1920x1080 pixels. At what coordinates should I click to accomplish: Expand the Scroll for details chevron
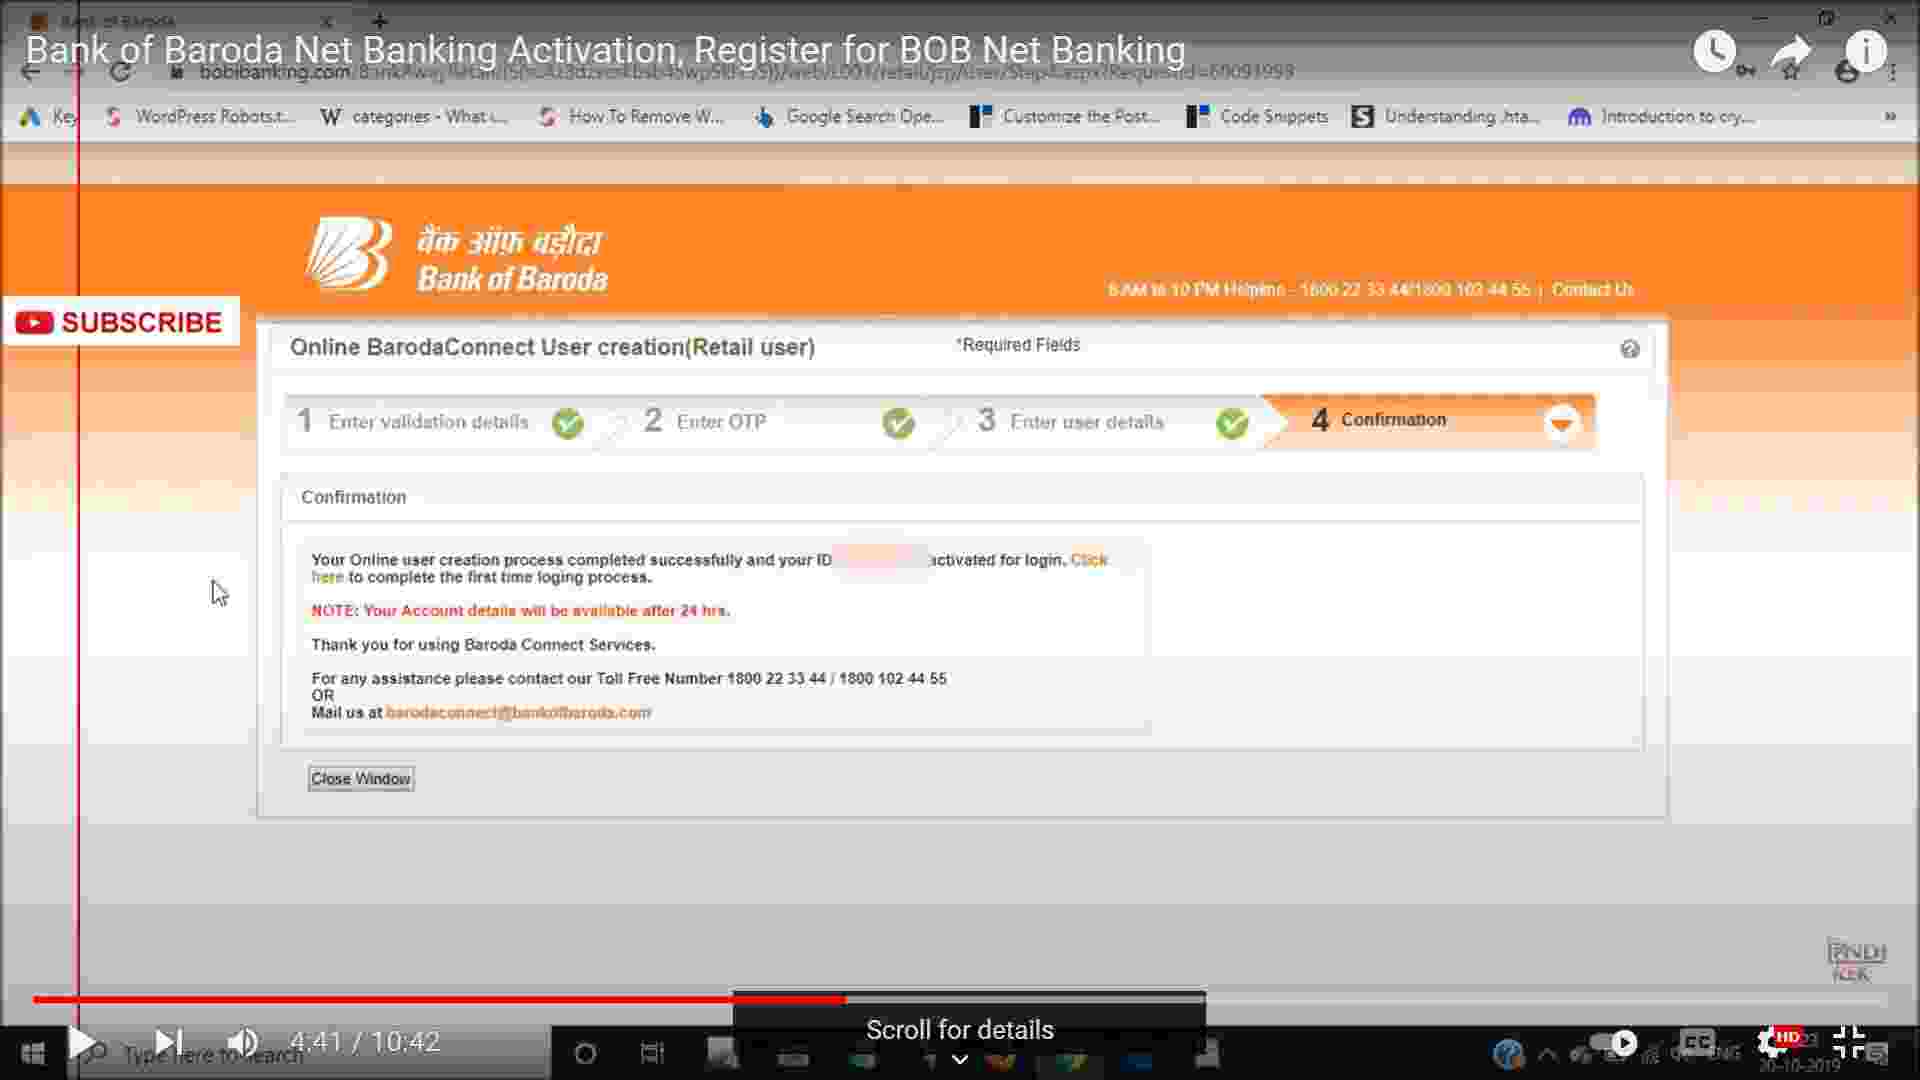pos(959,1060)
